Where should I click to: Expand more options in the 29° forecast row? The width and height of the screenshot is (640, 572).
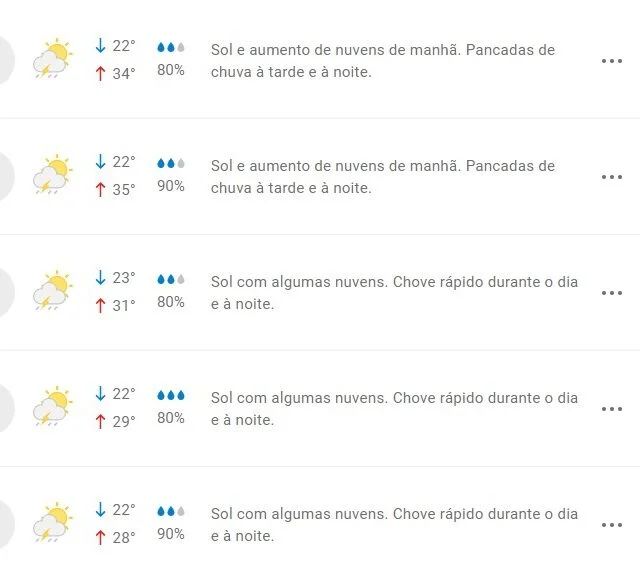coord(612,409)
